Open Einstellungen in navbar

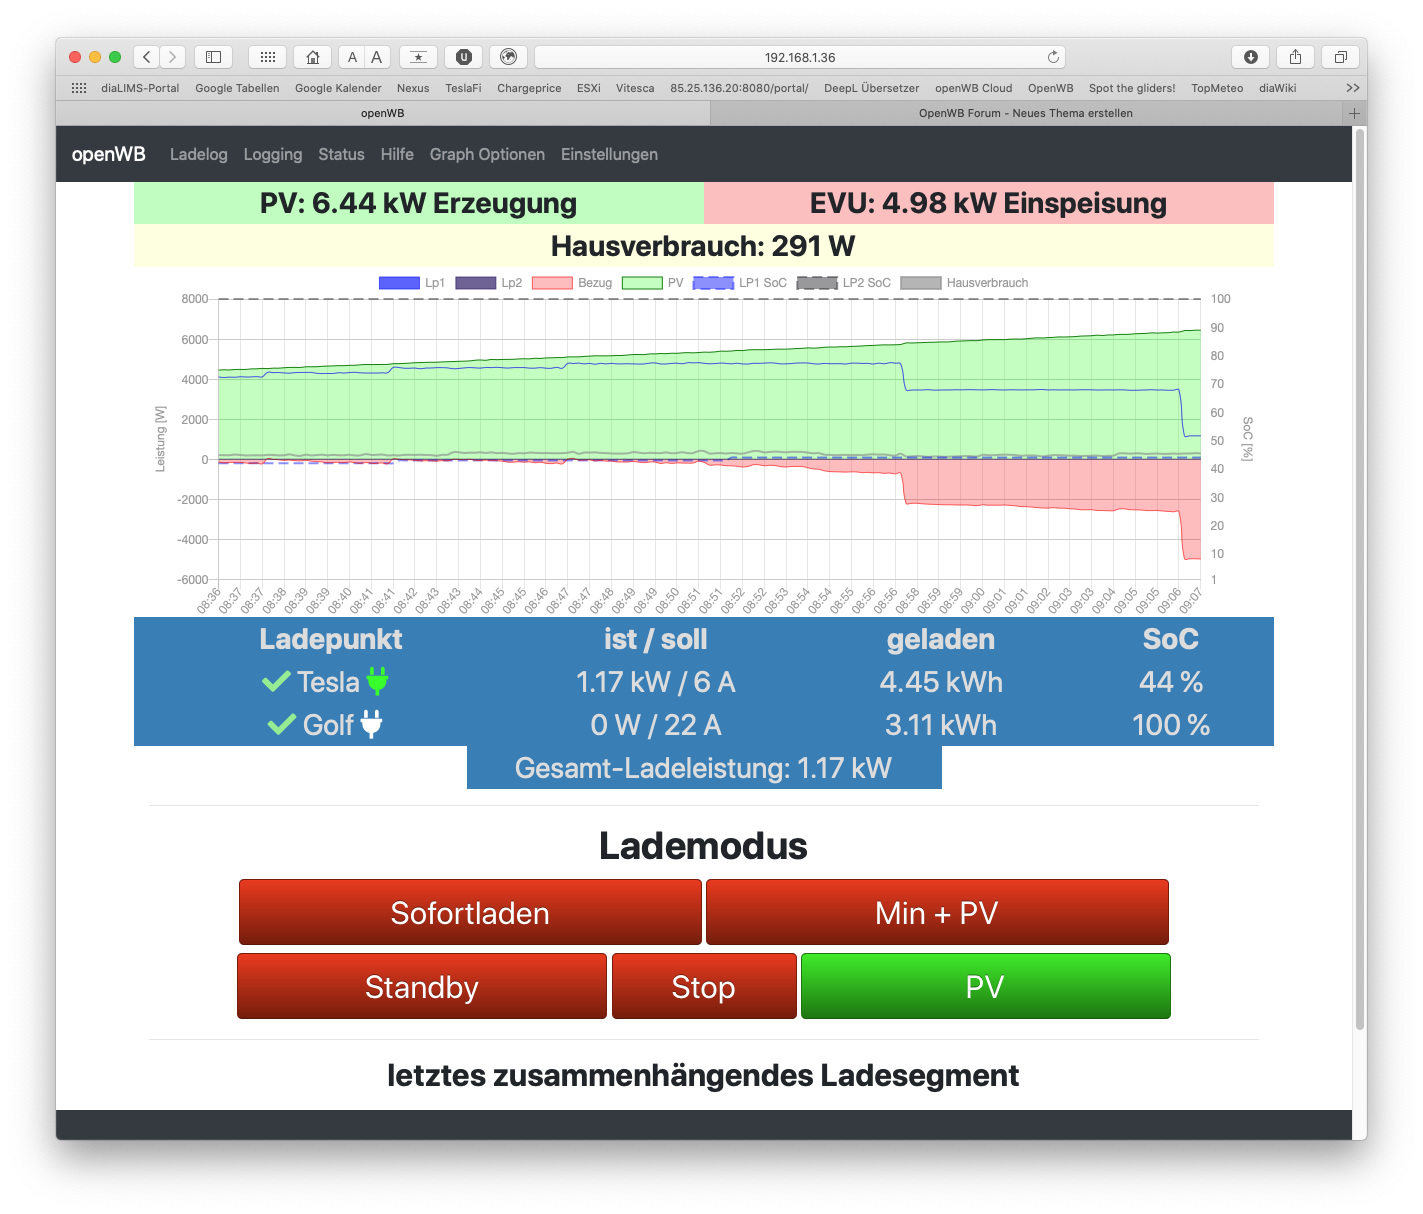click(609, 154)
